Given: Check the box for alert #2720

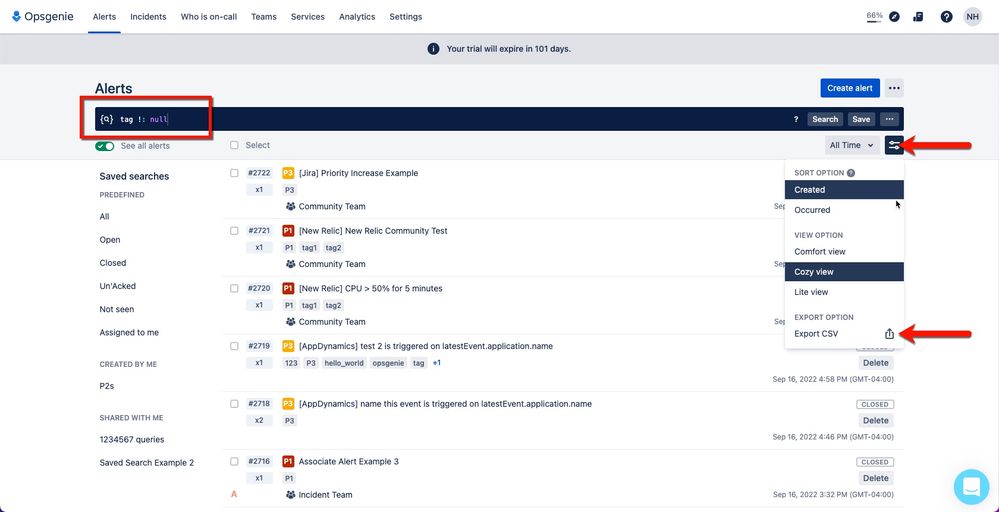Looking at the screenshot, I should coord(234,288).
